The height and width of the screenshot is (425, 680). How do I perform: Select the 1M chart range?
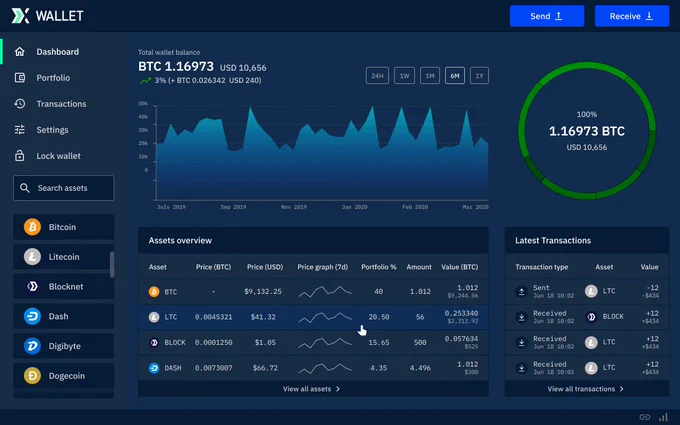click(x=430, y=75)
